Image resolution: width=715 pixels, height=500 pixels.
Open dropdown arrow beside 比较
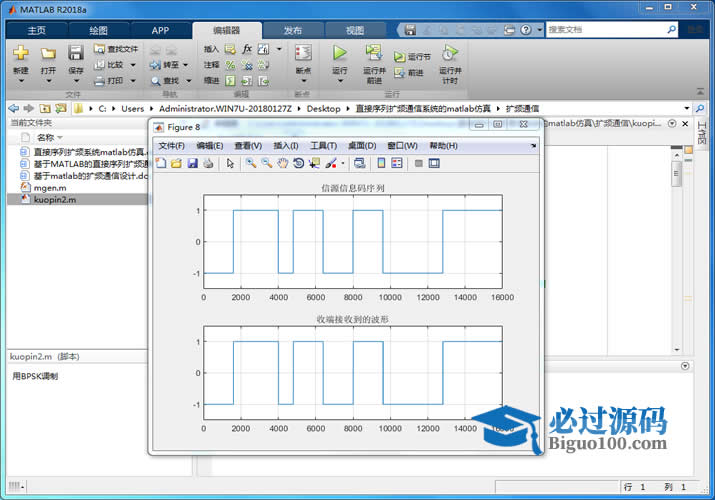[133, 65]
